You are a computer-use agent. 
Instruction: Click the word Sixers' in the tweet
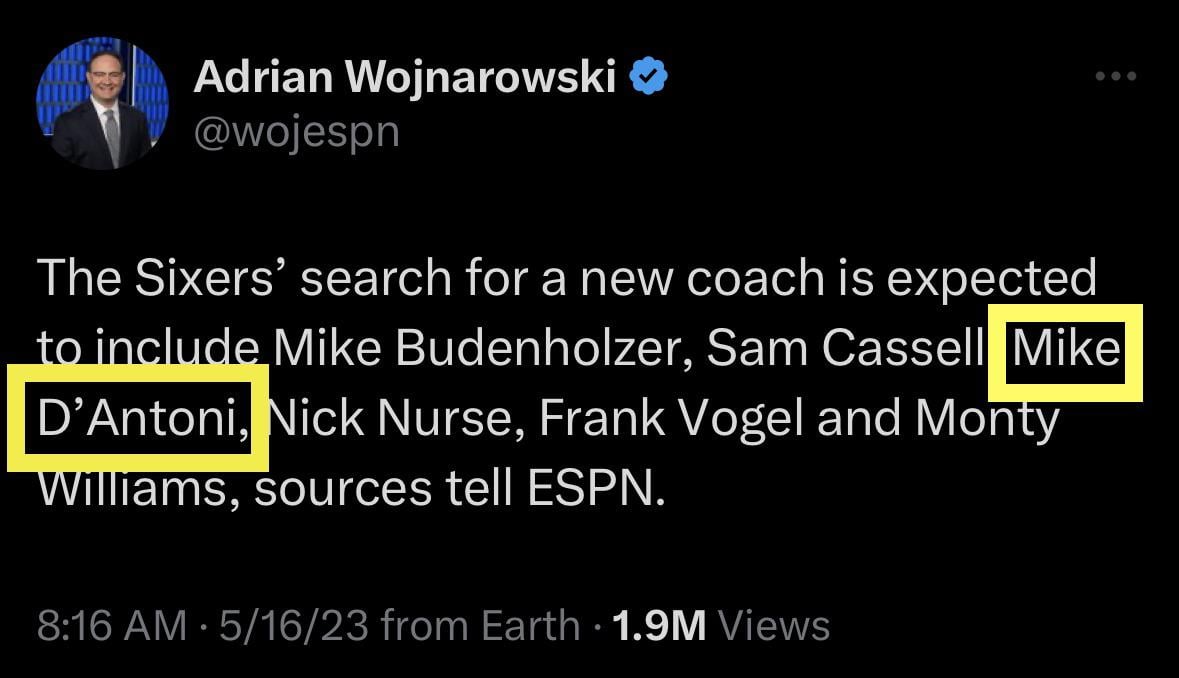click(211, 280)
